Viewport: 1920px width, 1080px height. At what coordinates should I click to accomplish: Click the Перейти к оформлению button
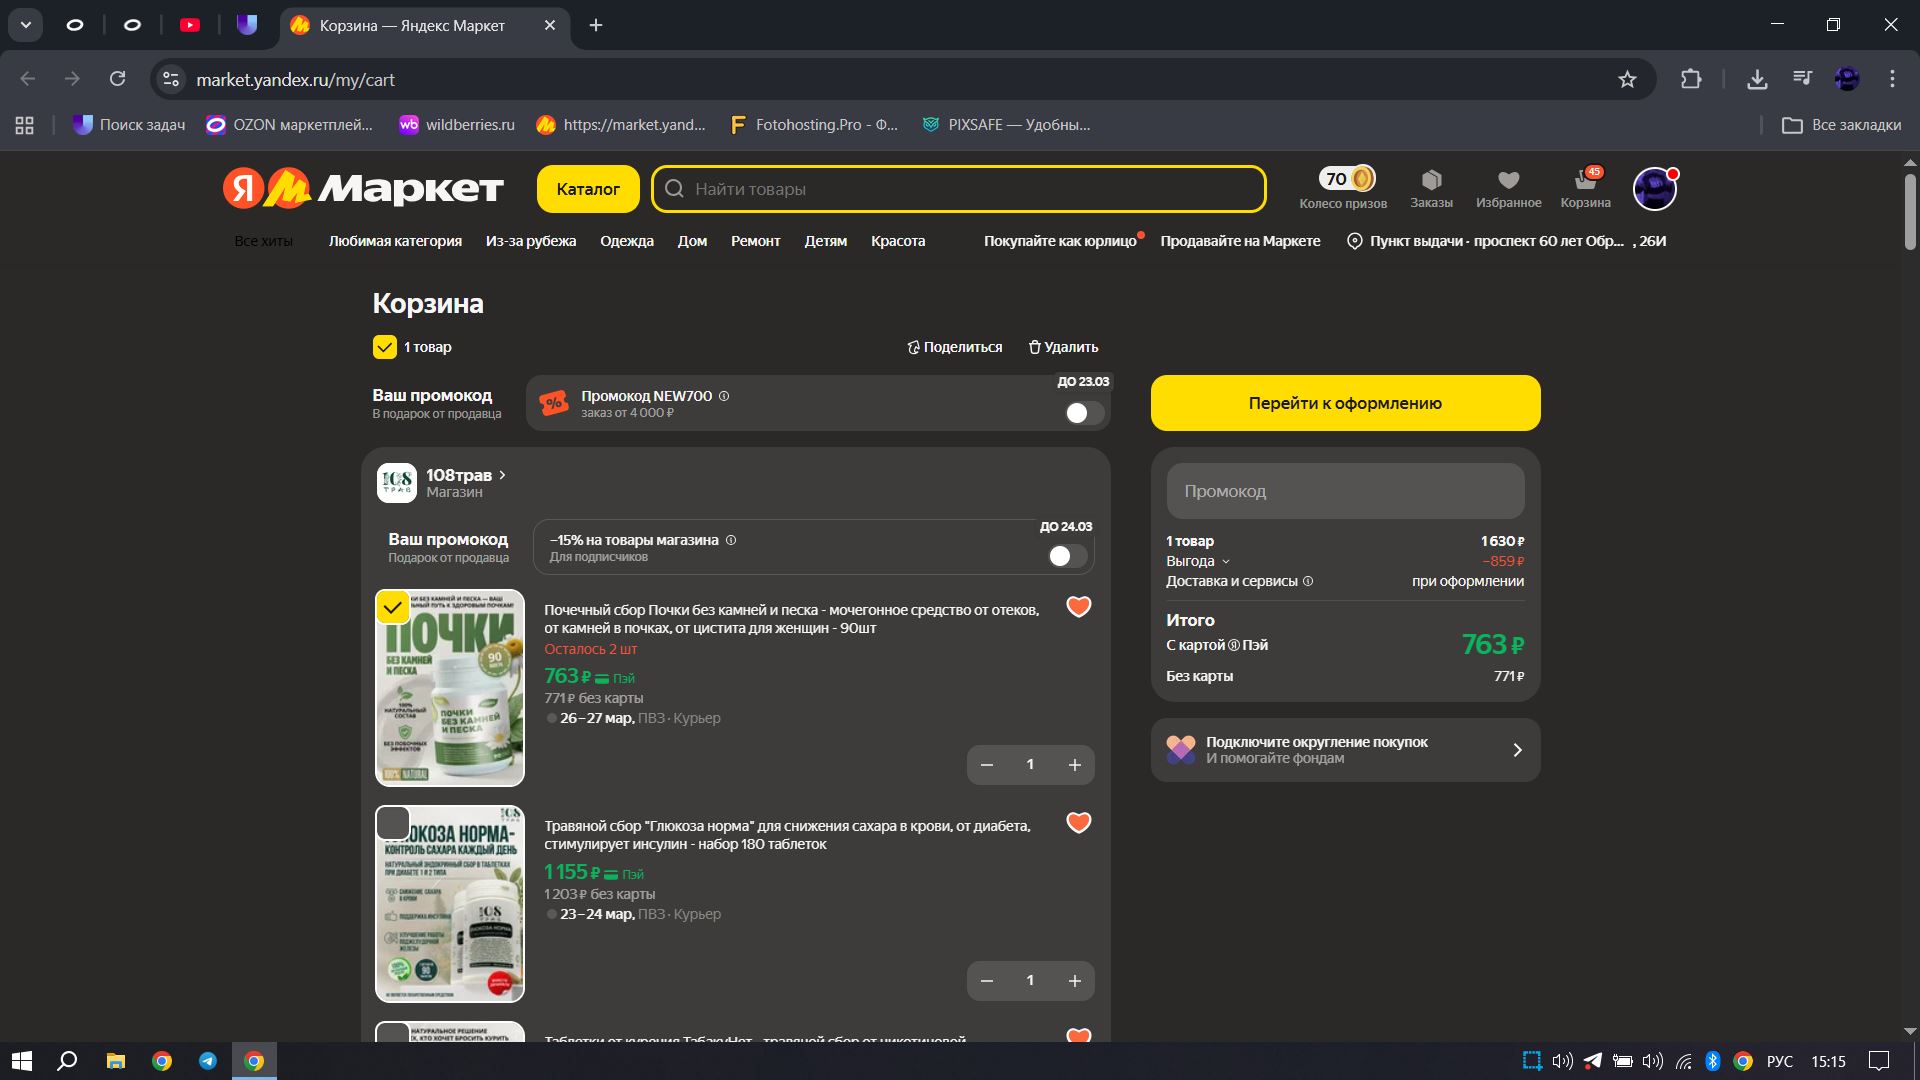pyautogui.click(x=1345, y=403)
